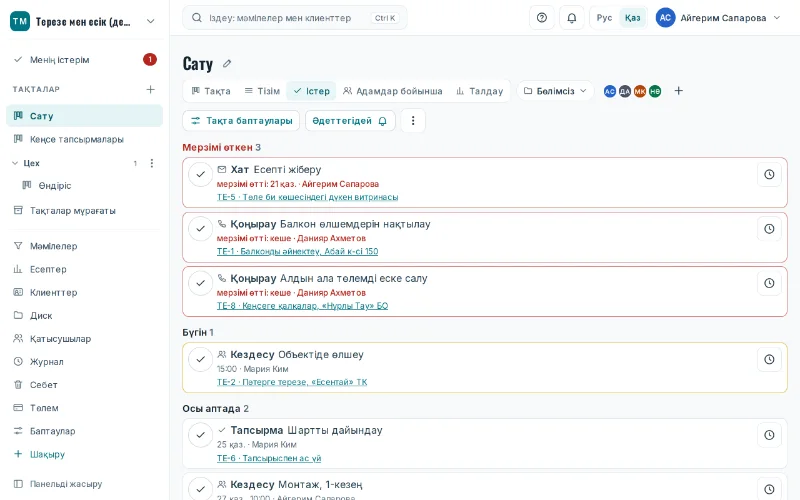Open Диск in sidebar
Image resolution: width=800 pixels, height=500 pixels.
(x=84, y=315)
